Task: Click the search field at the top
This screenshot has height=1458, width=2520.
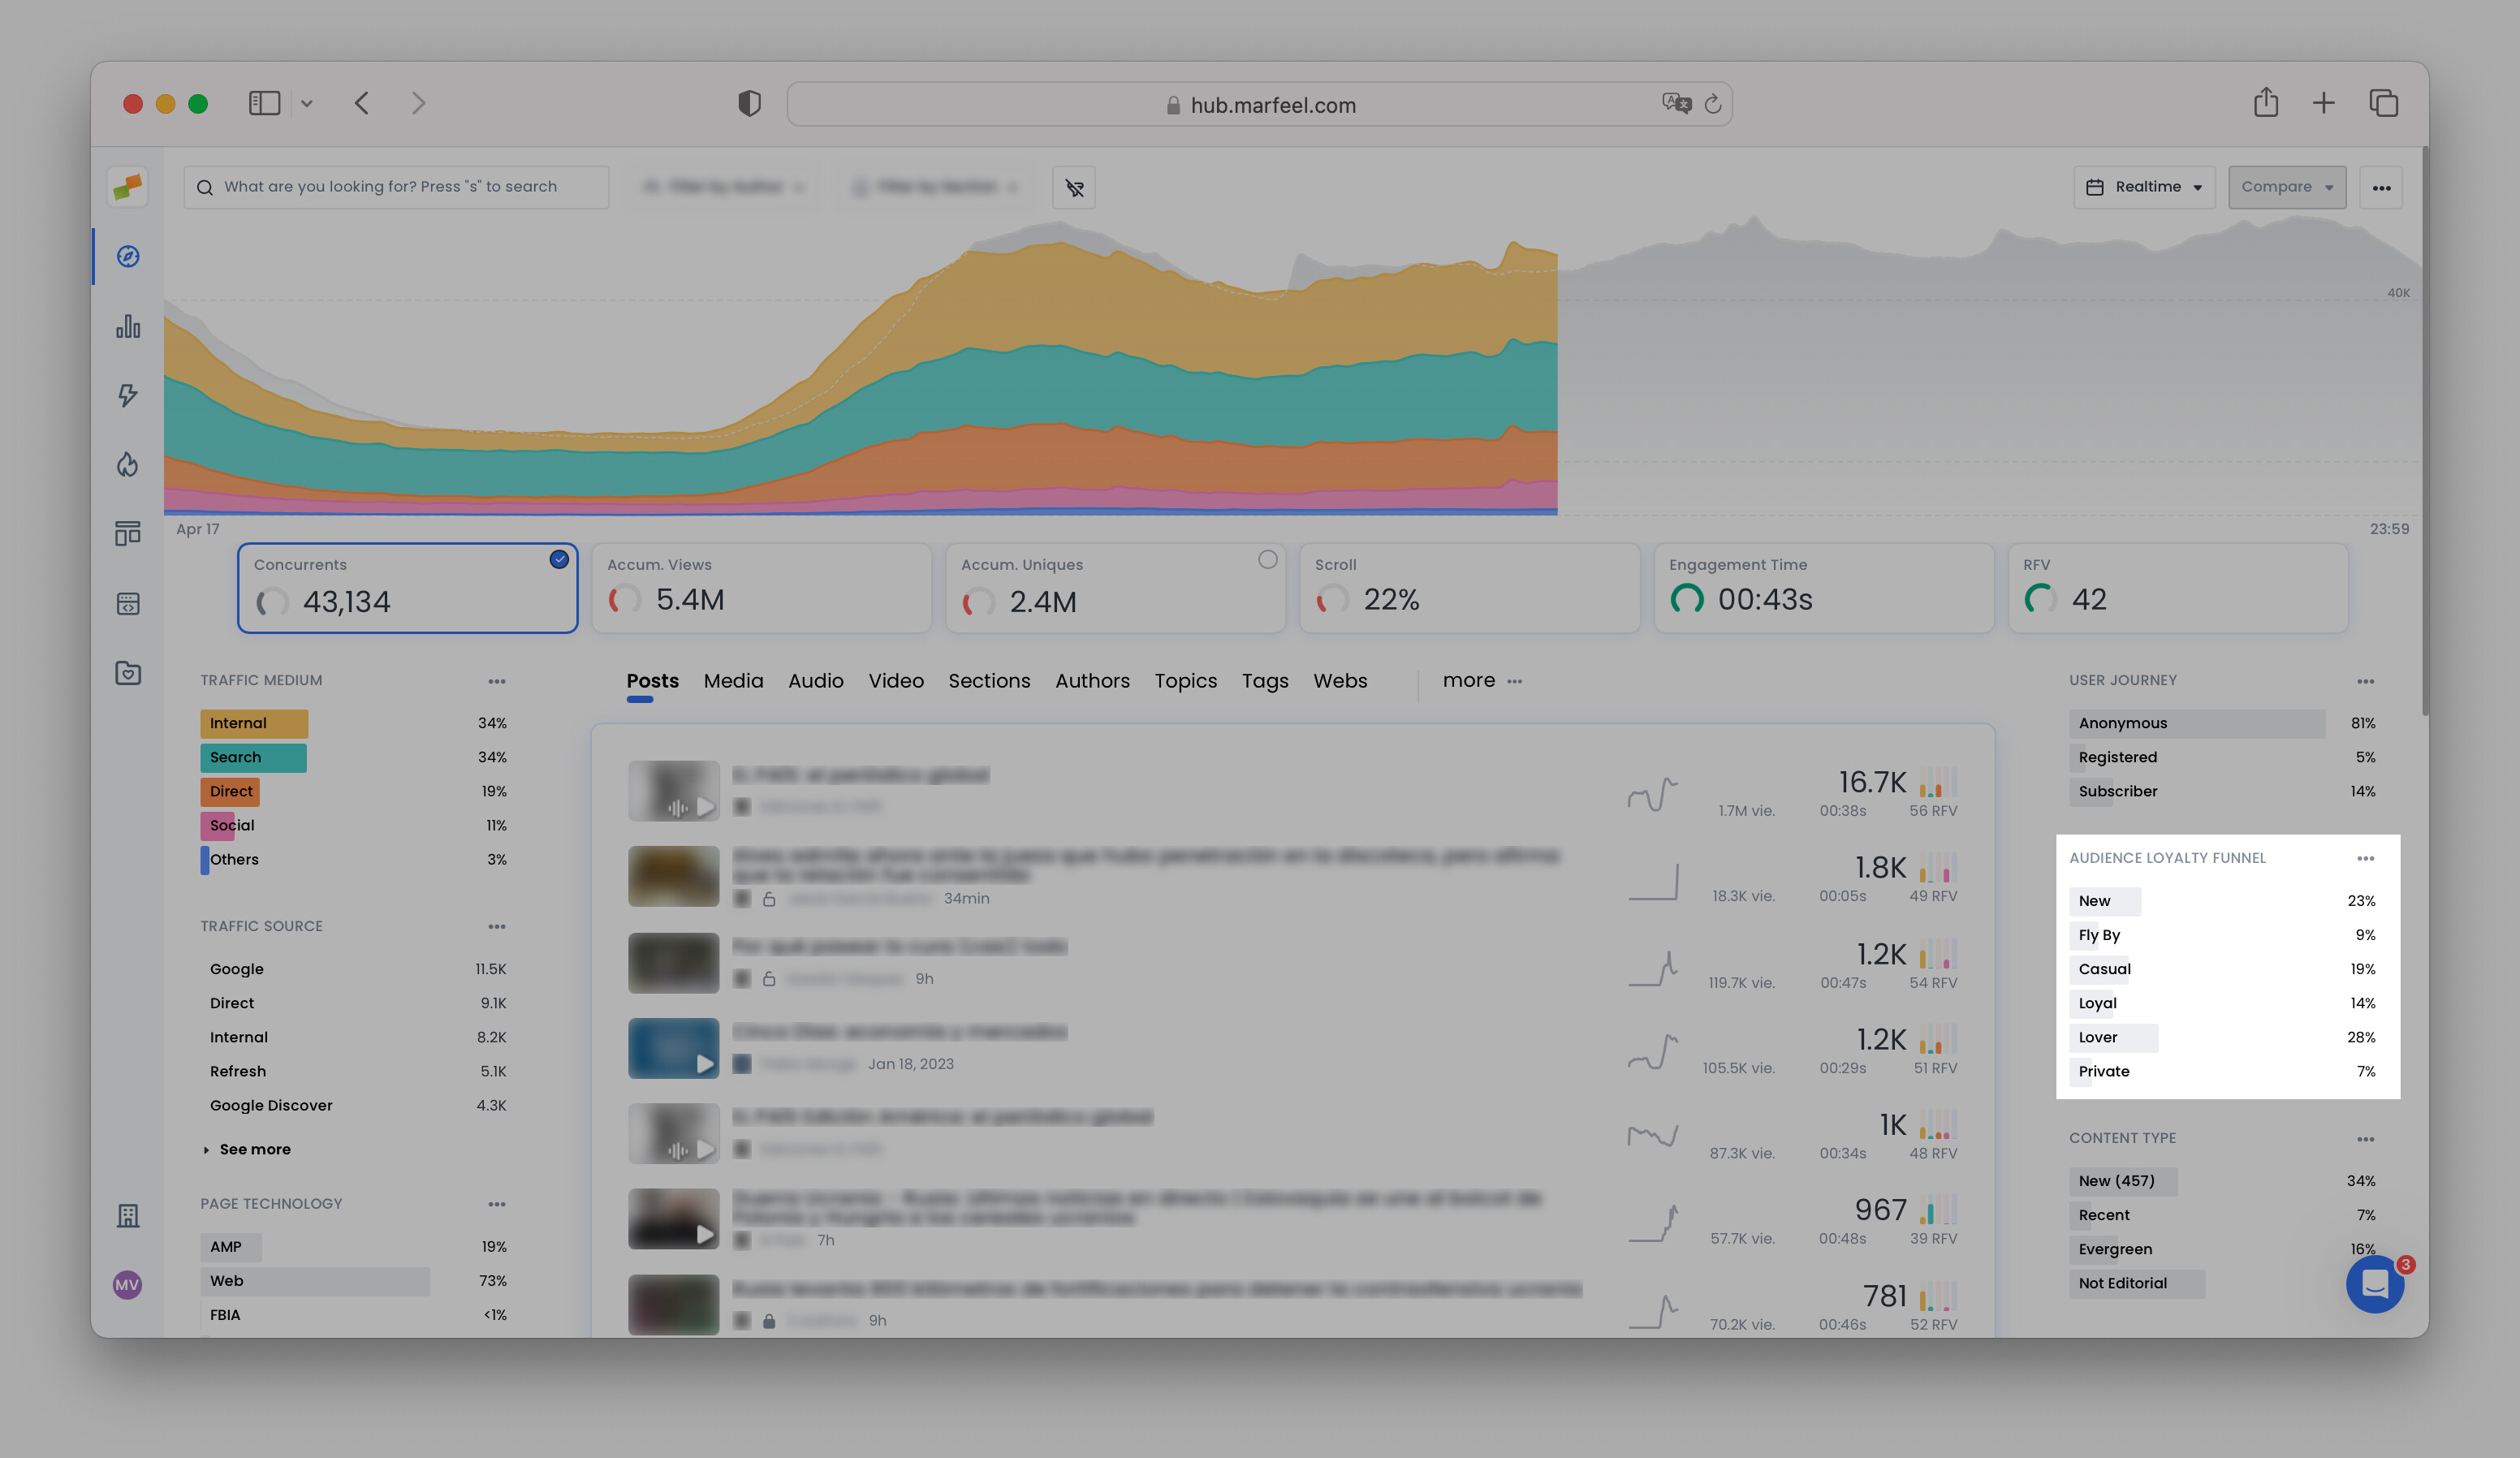Action: tap(396, 186)
